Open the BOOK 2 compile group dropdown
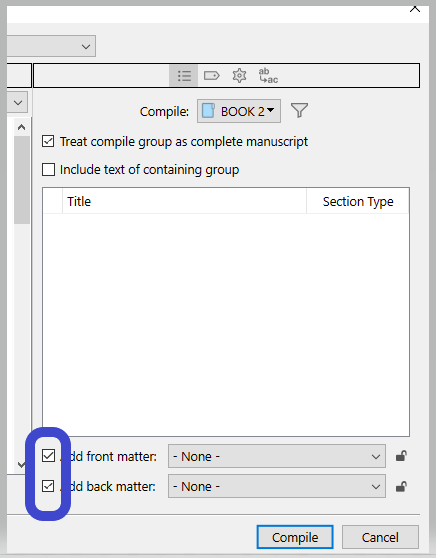The image size is (436, 558). pos(239,111)
